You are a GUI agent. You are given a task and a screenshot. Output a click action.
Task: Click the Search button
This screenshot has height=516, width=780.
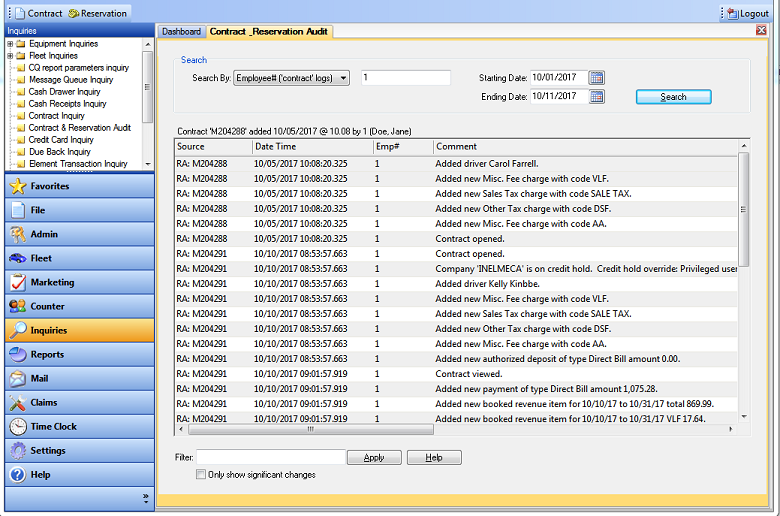[674, 97]
